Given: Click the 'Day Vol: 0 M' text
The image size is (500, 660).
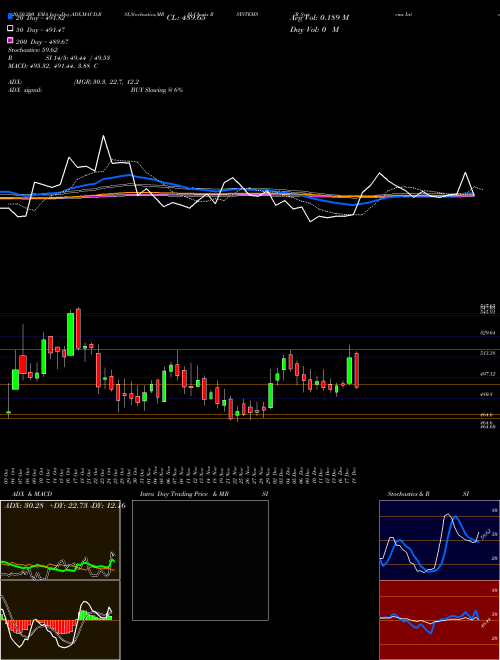Looking at the screenshot, I should pos(315,29).
